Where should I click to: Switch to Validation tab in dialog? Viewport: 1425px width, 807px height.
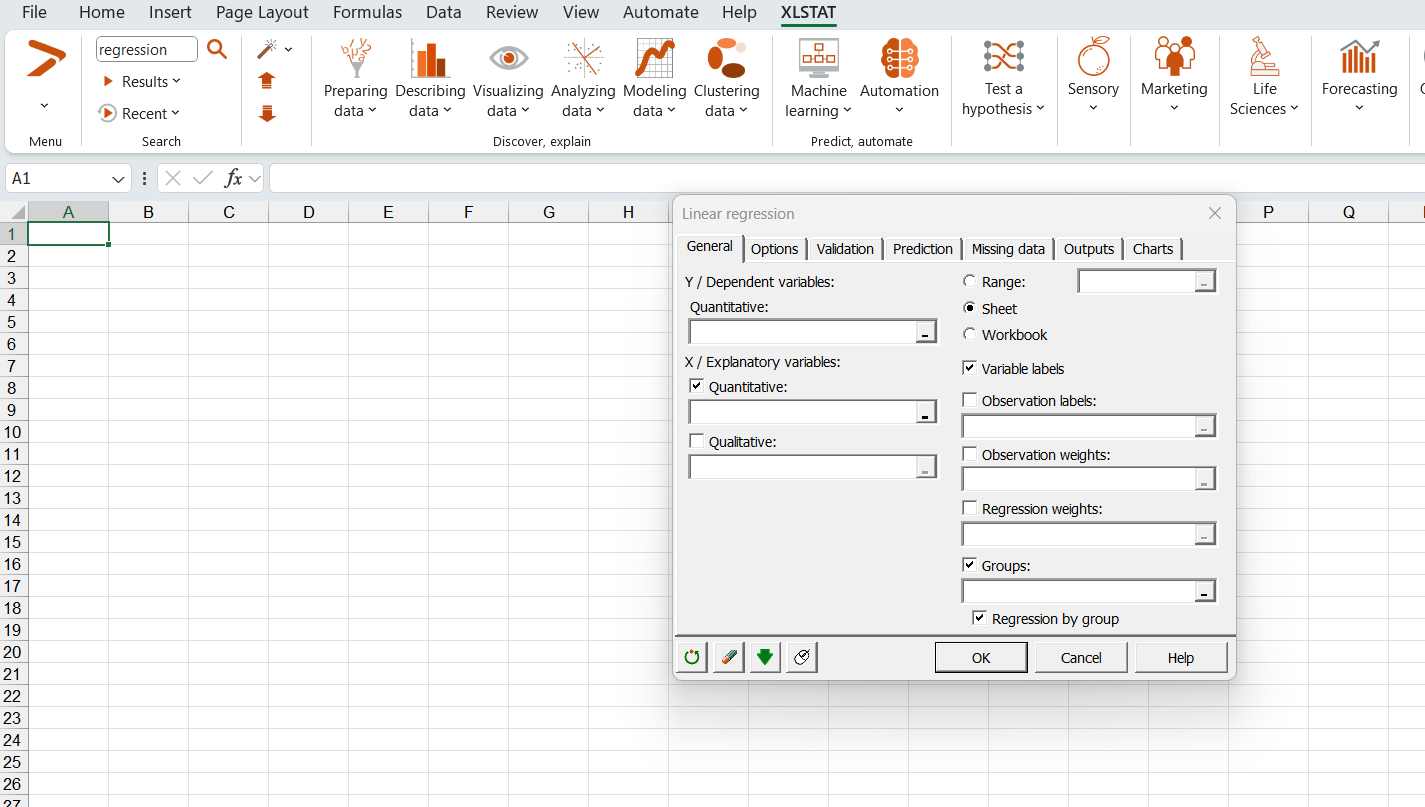(845, 249)
